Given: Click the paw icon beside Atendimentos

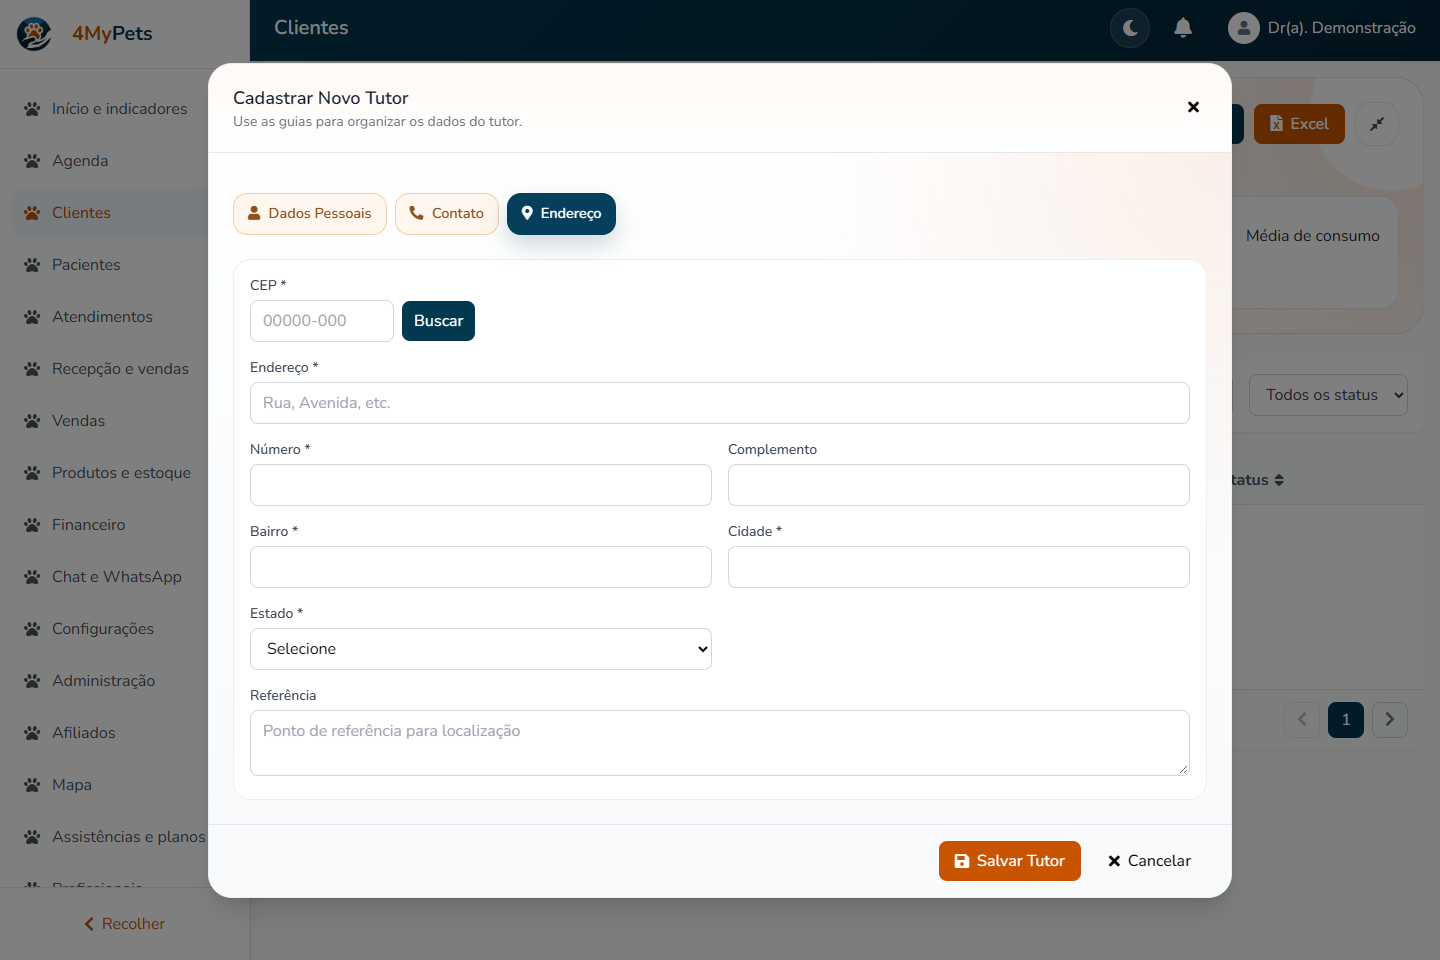Looking at the screenshot, I should tap(32, 317).
